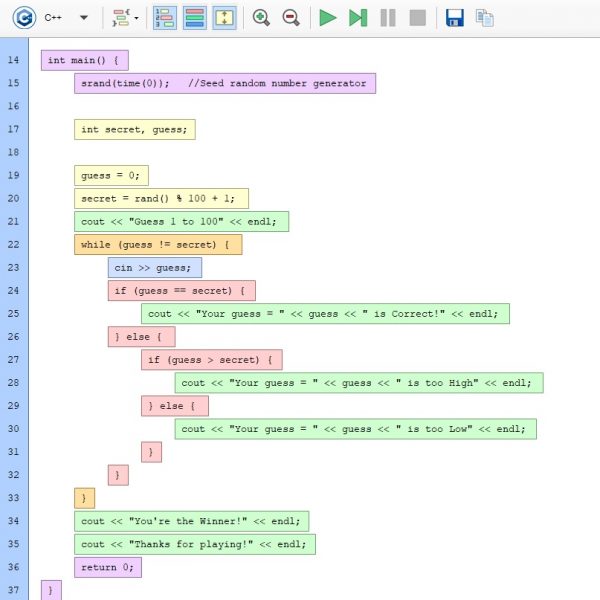This screenshot has width=600, height=600.
Task: Open the C++ language dropdown
Action: (83, 18)
